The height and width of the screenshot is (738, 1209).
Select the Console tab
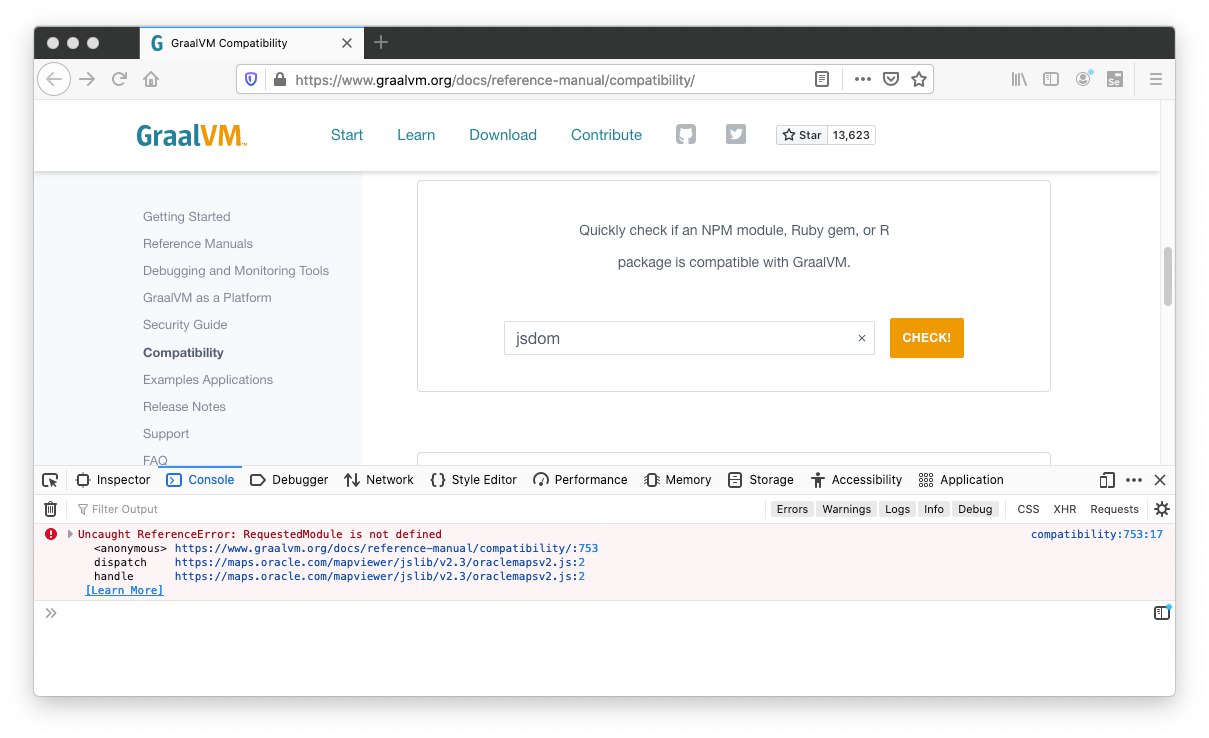point(200,480)
